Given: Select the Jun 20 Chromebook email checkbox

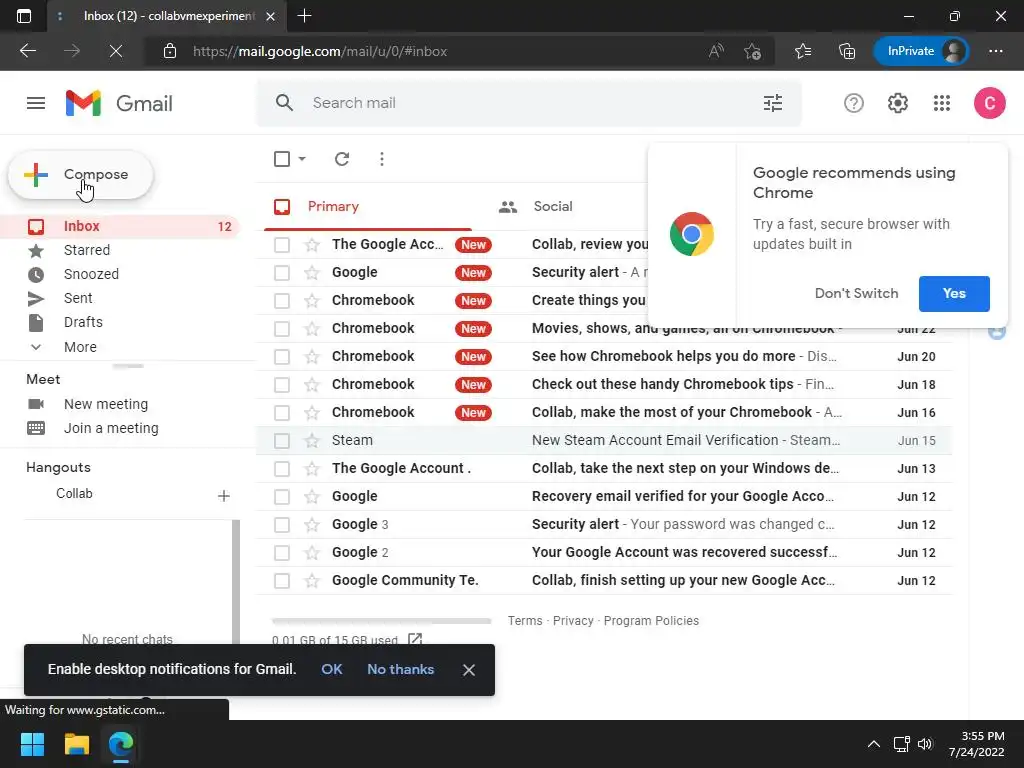Looking at the screenshot, I should pyautogui.click(x=282, y=357).
